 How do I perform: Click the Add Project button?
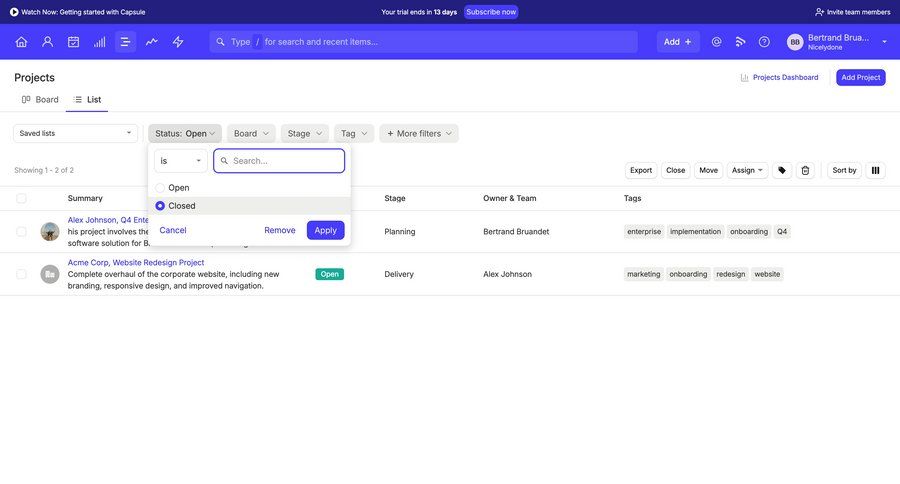pos(860,77)
